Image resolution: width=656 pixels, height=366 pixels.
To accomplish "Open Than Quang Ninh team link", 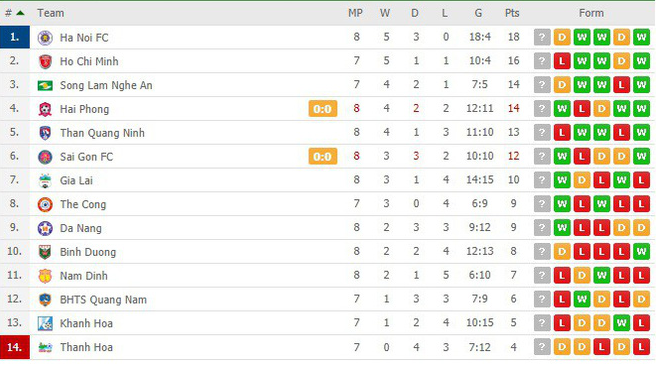I will [x=102, y=133].
